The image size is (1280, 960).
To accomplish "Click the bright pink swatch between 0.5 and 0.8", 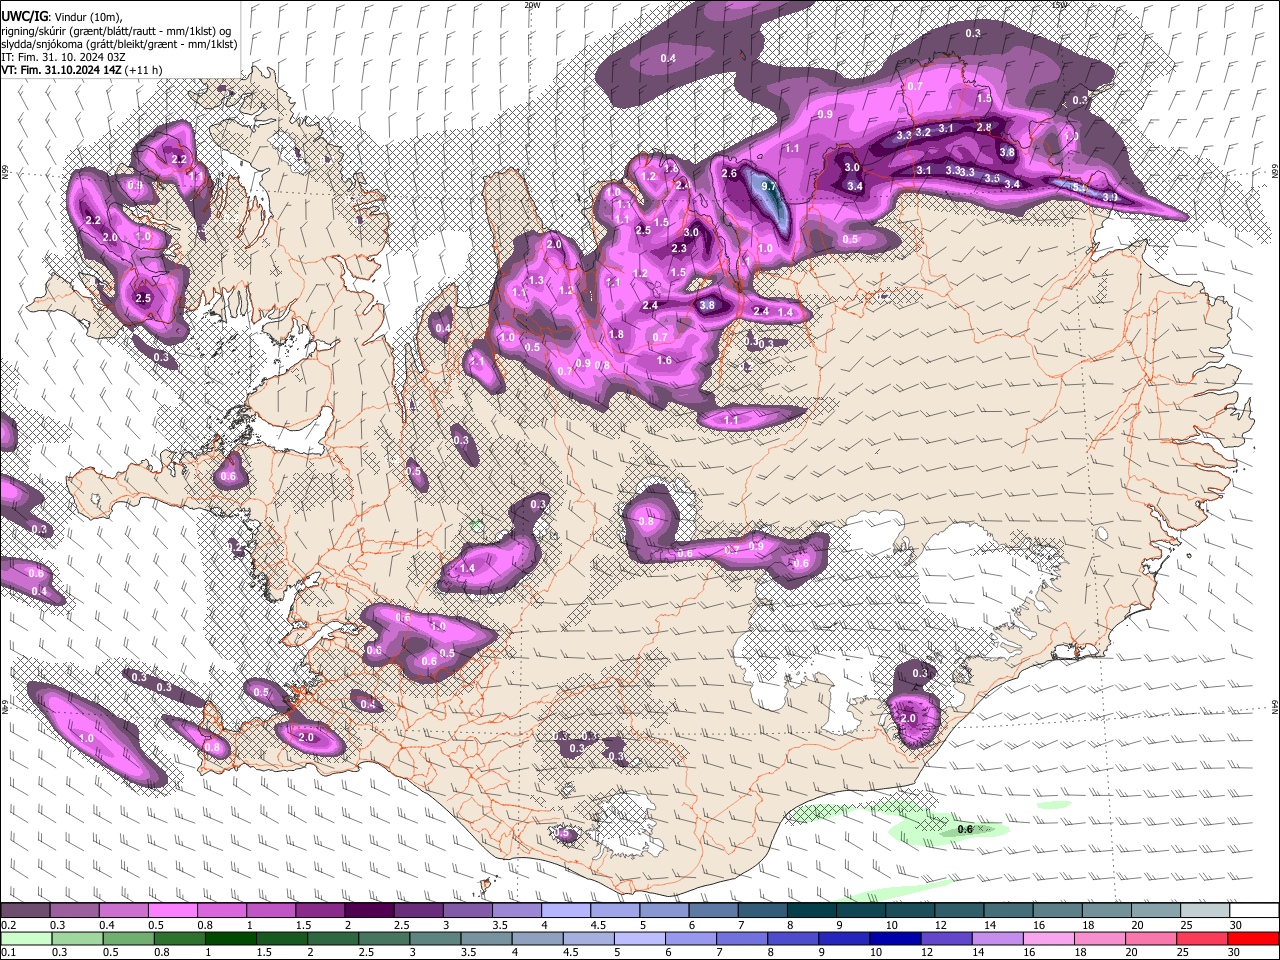I will (172, 911).
